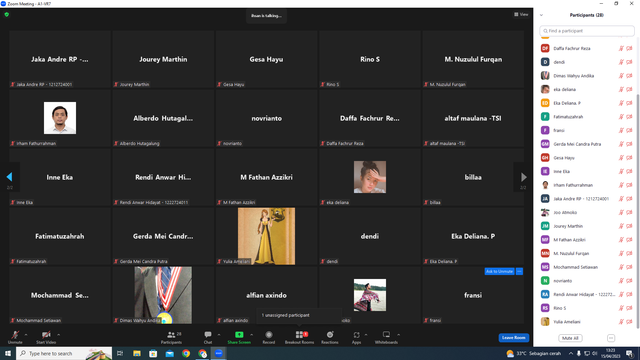Screen dimensions: 640x360
Task: Open Mail app from taskbar
Action: (169, 353)
